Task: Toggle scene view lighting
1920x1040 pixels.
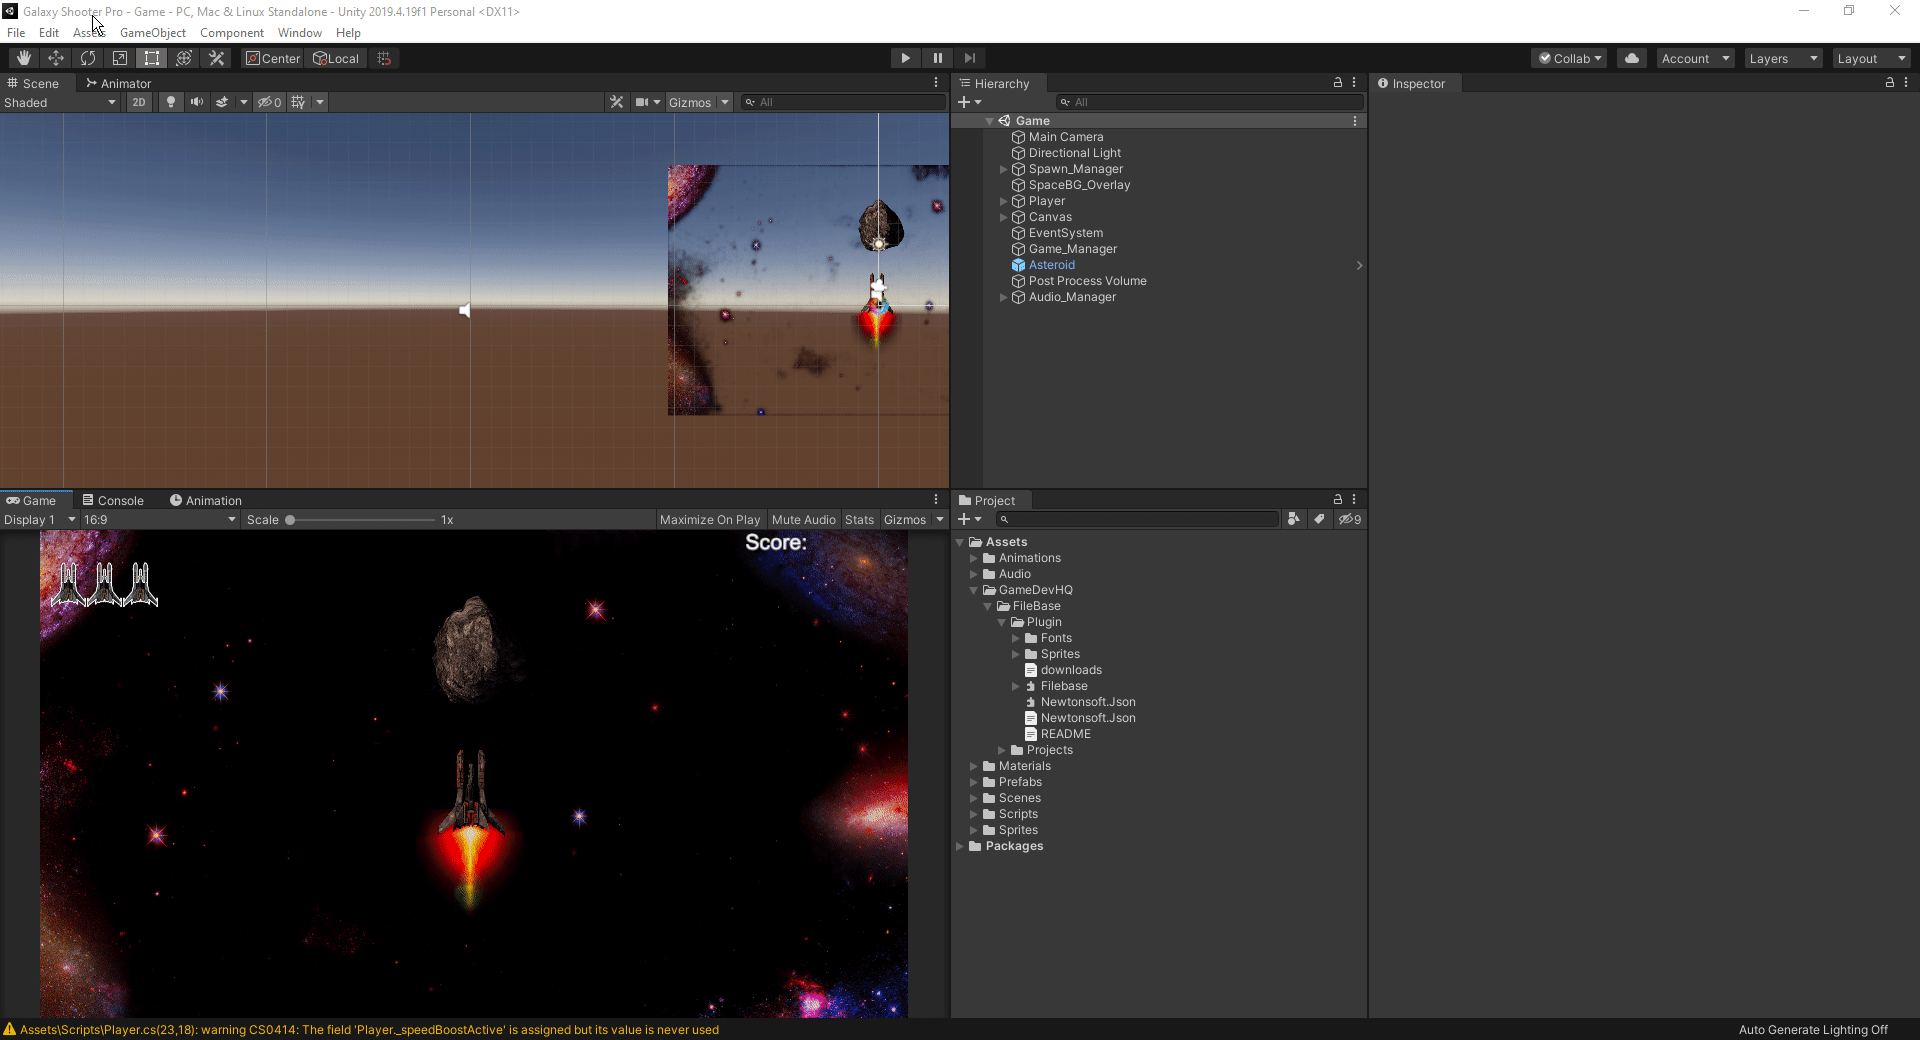Action: (x=170, y=101)
